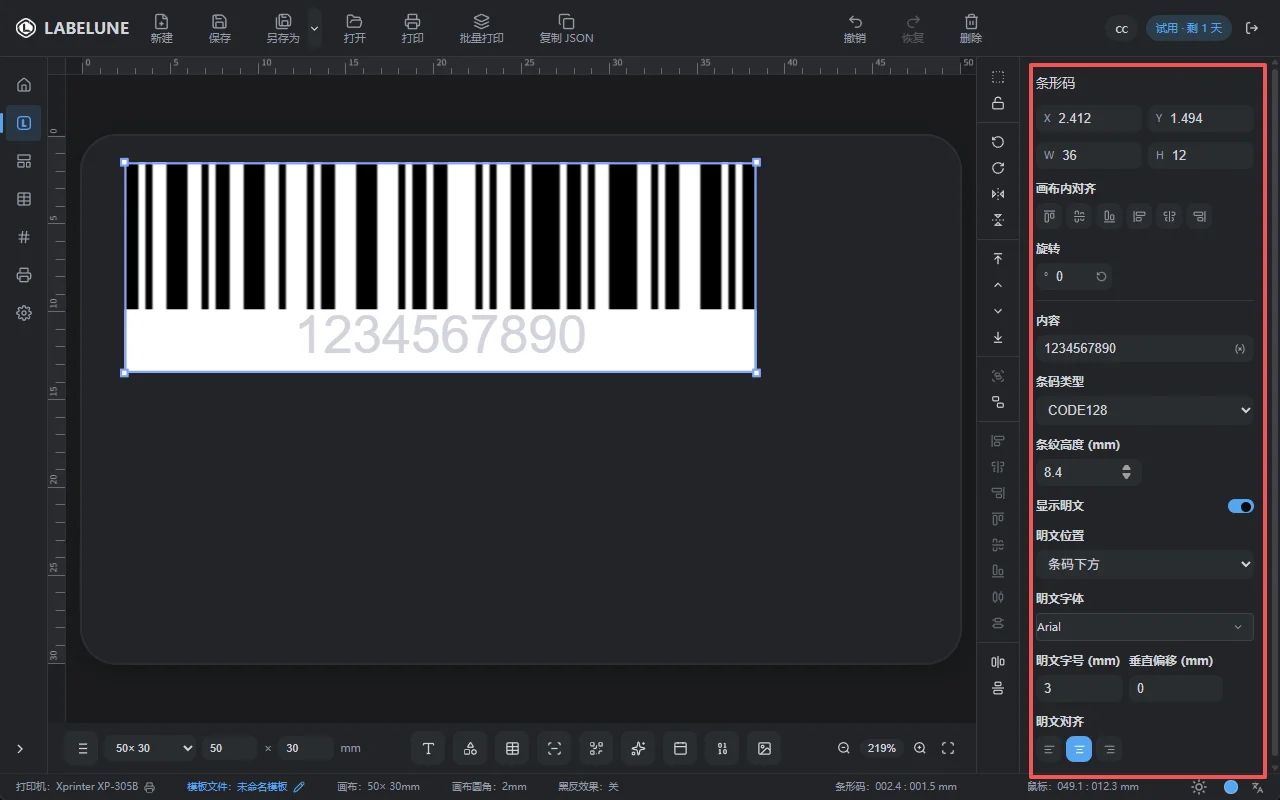Bring the barcode to the front layer

coord(998,259)
